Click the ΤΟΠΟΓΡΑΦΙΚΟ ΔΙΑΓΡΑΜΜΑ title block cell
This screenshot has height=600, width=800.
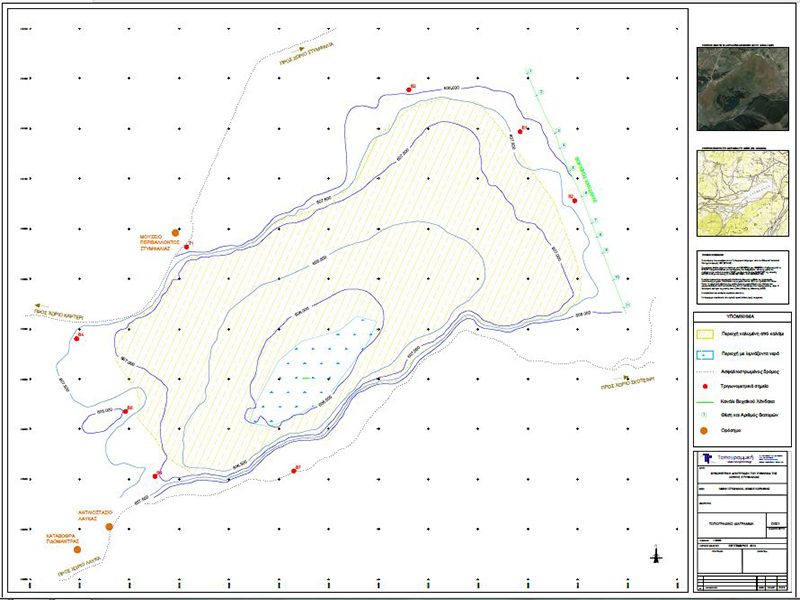731,524
